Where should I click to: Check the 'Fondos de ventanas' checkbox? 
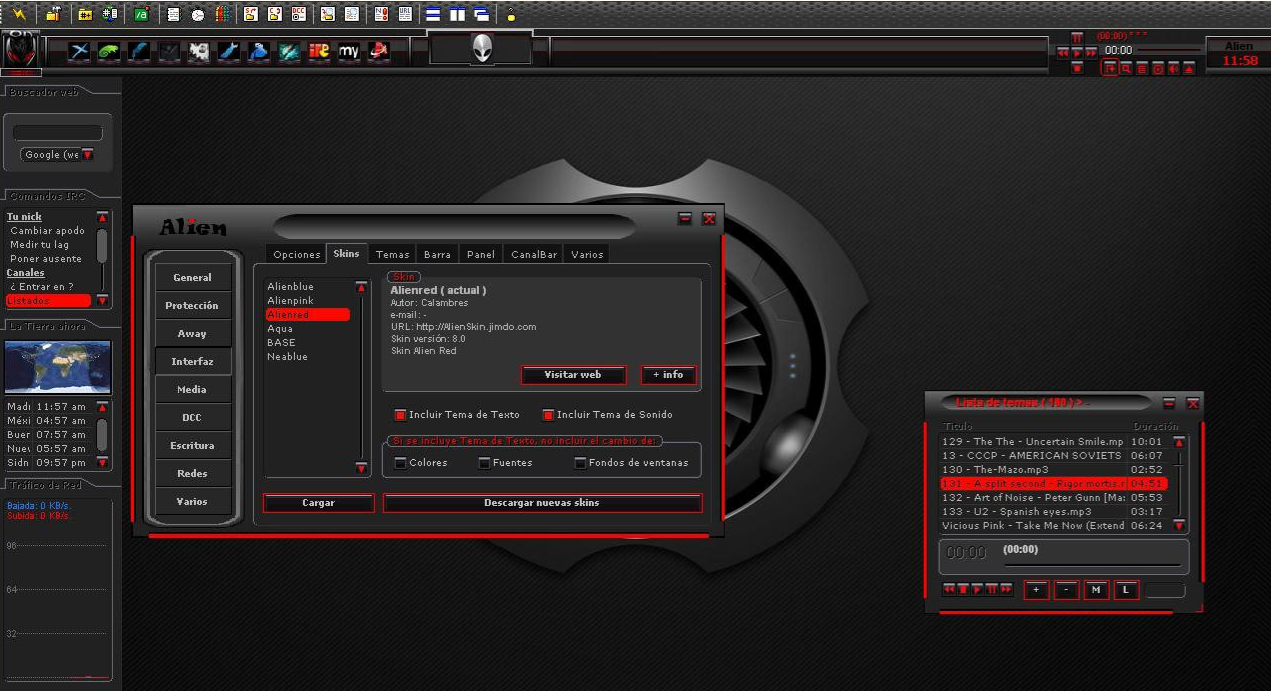point(580,463)
